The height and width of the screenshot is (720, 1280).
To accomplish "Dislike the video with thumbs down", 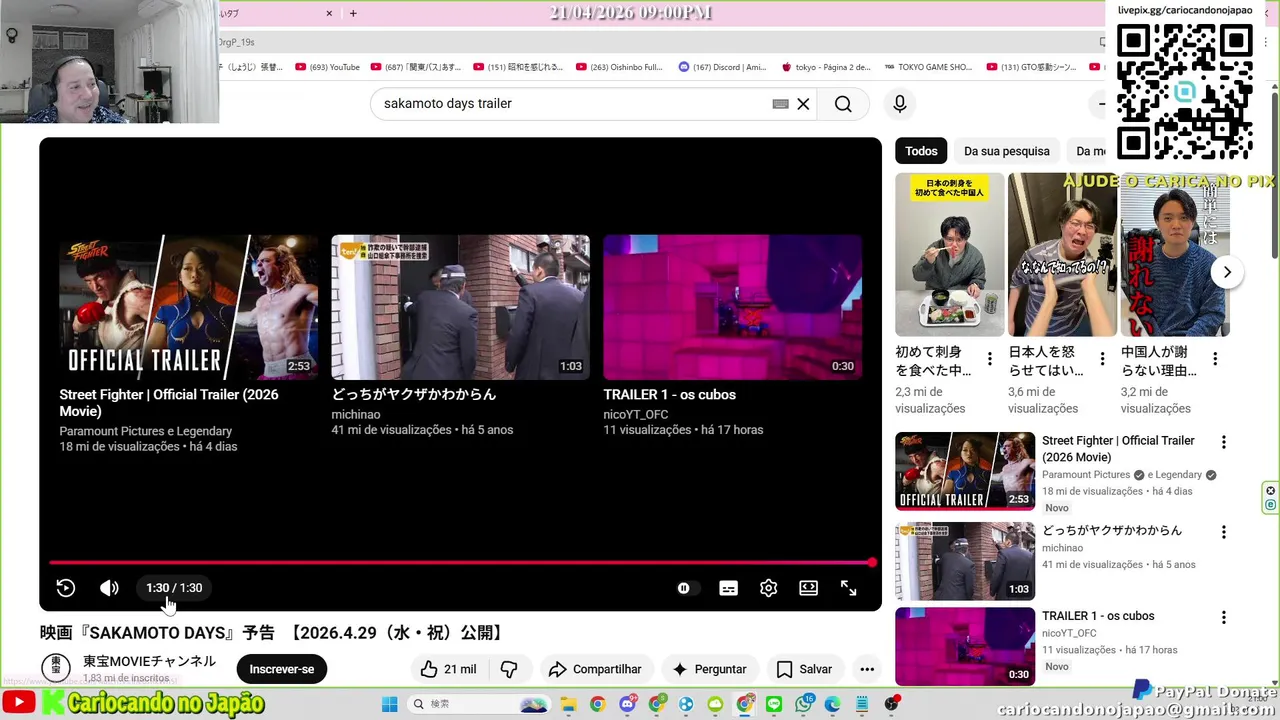I will pos(509,669).
